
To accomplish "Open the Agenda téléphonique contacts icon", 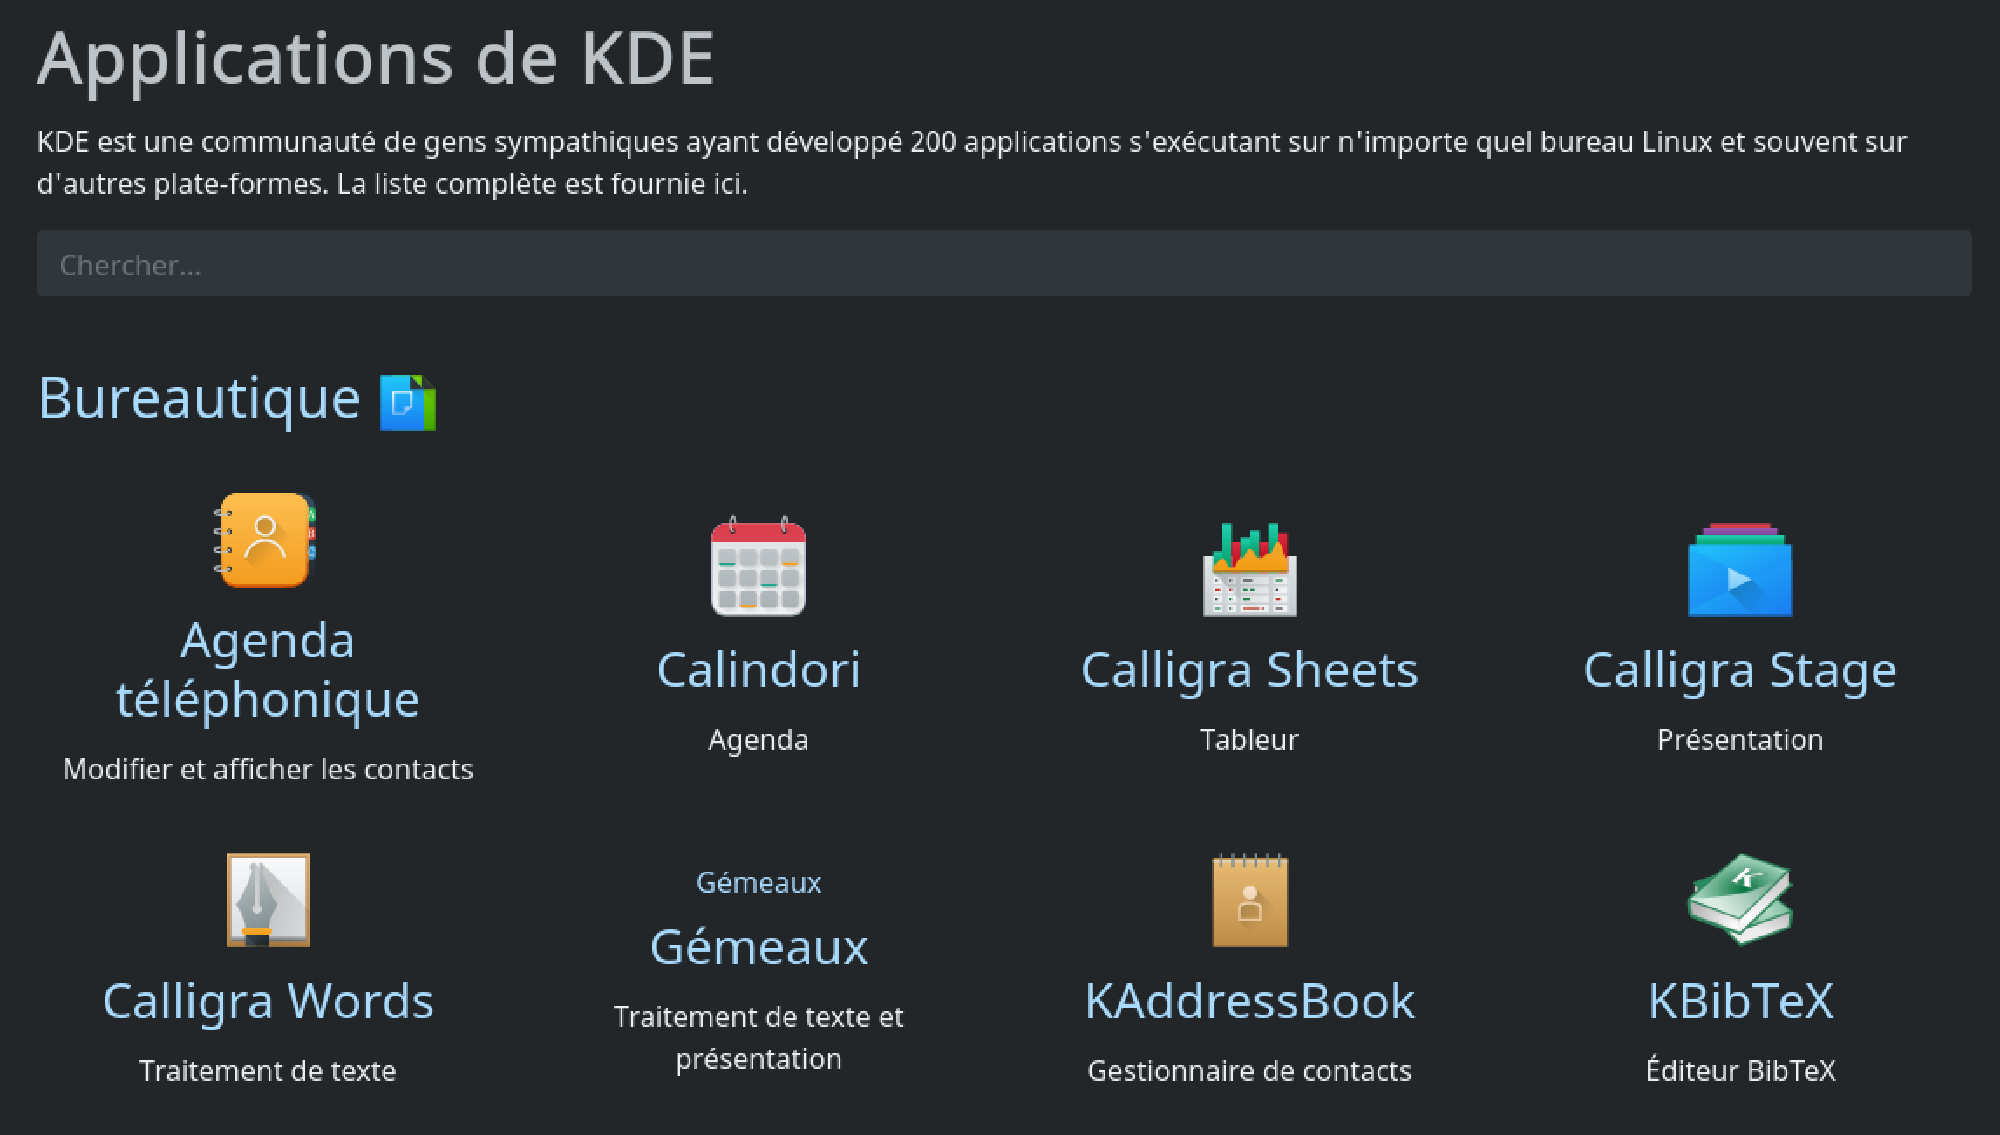I will (266, 540).
